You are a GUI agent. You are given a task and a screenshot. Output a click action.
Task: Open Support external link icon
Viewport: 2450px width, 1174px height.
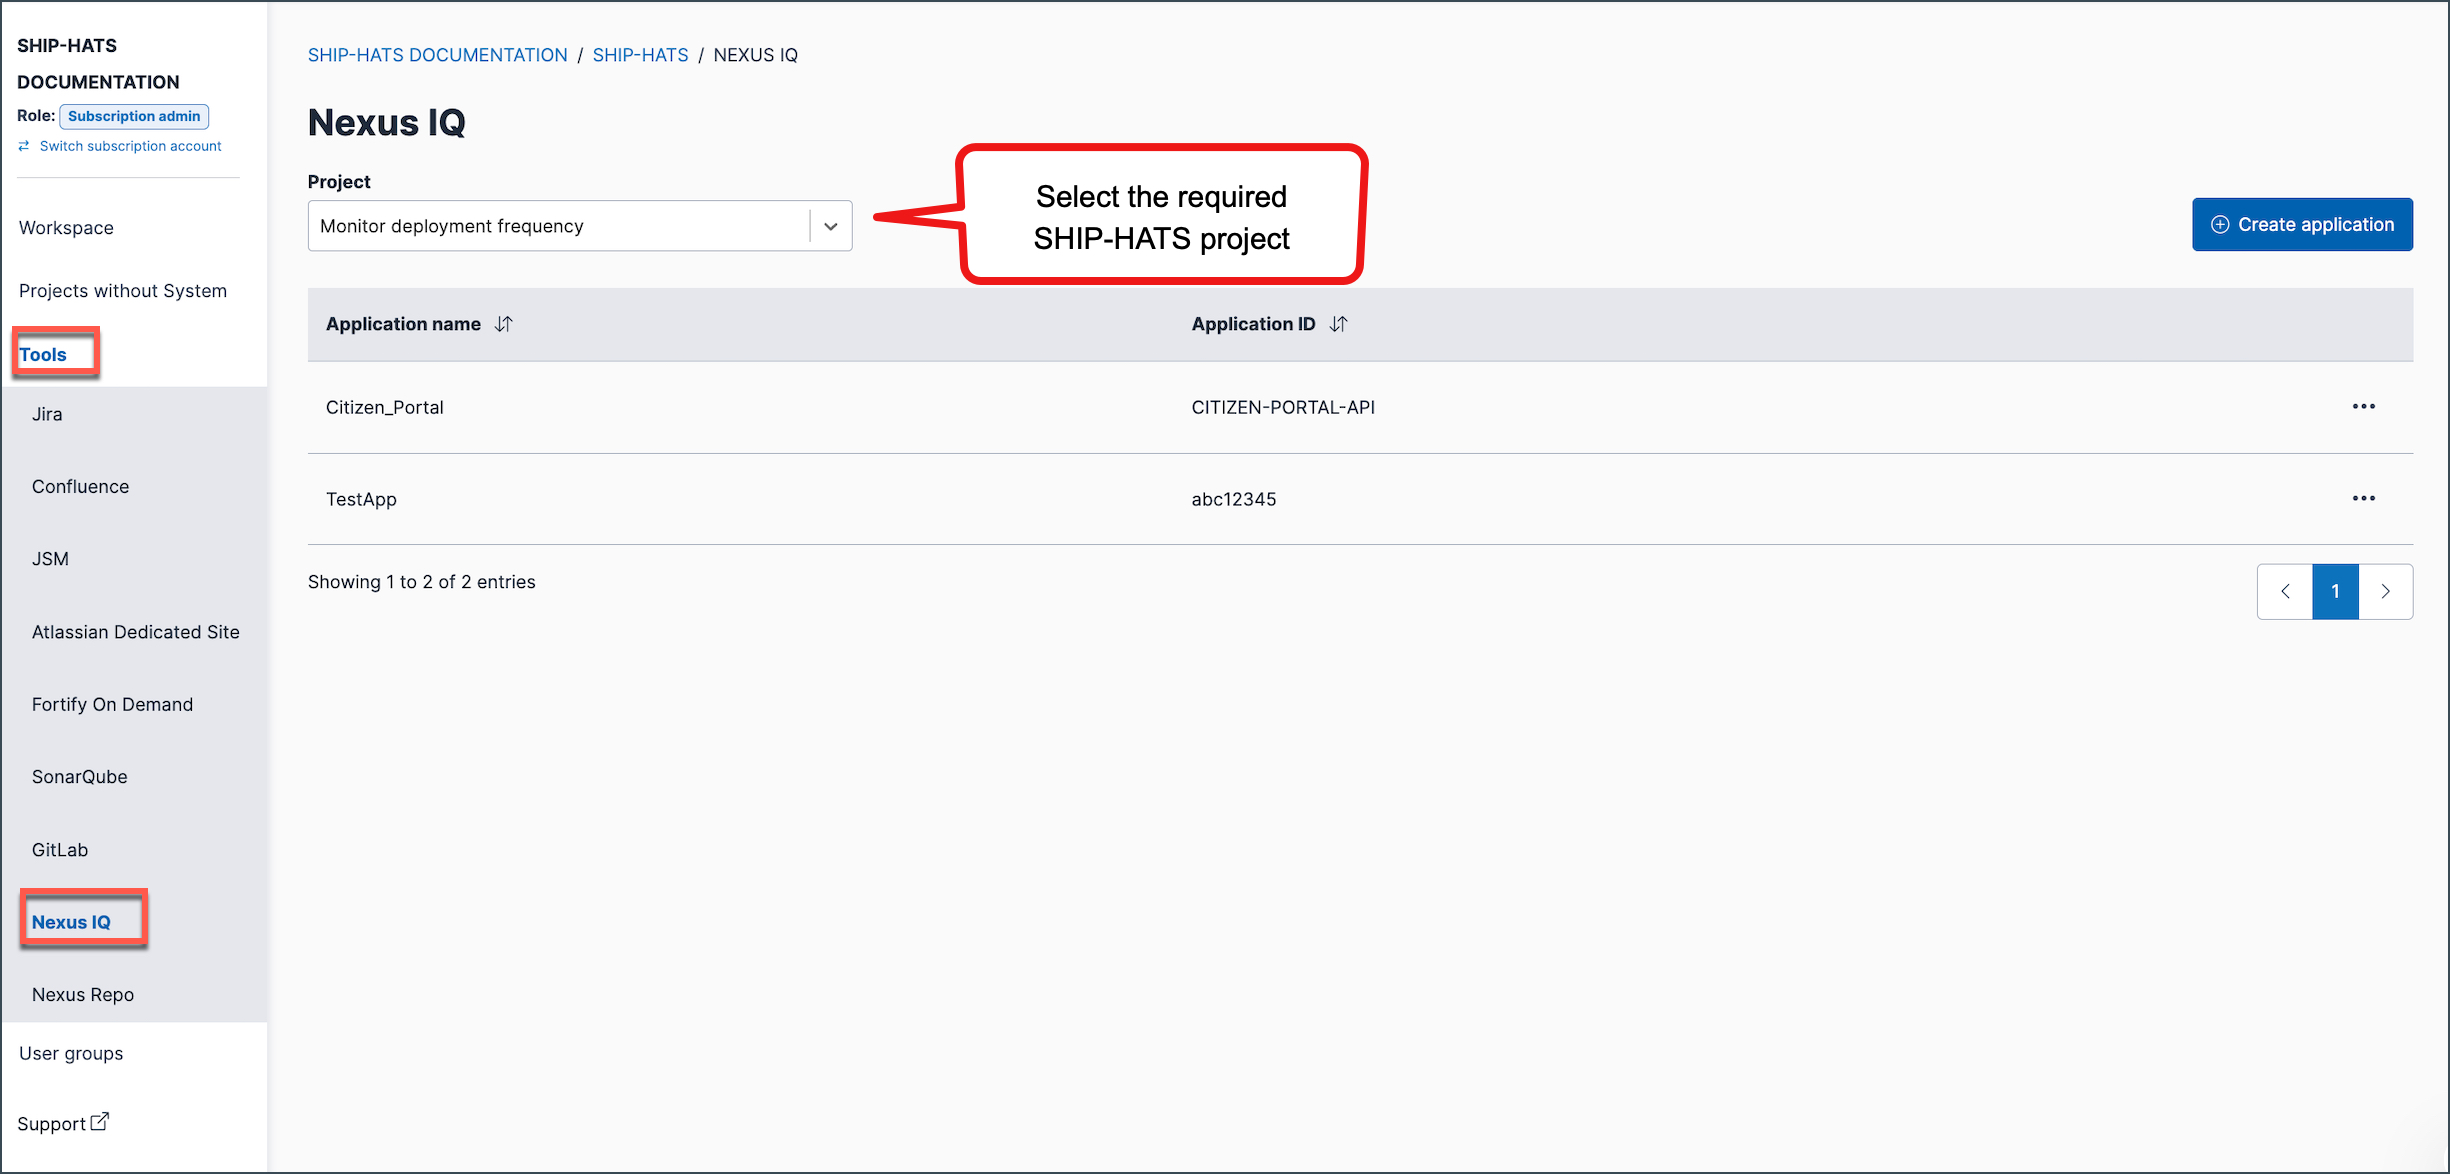[x=100, y=1122]
